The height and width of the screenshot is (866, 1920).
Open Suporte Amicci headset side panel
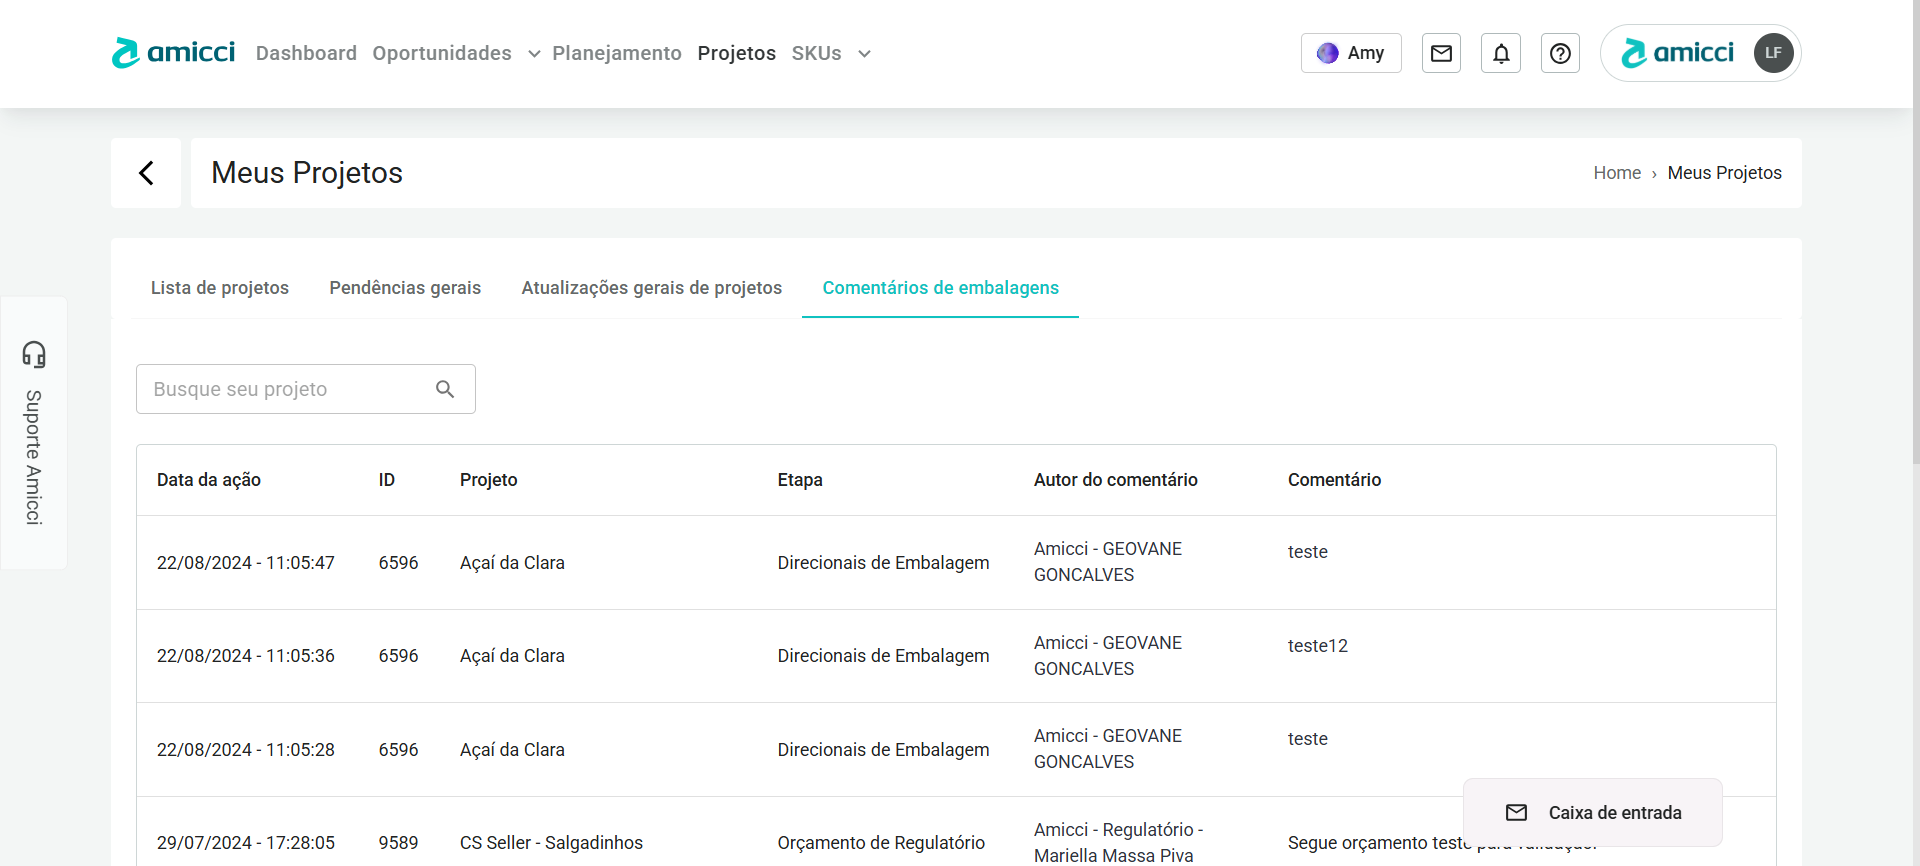pos(34,432)
